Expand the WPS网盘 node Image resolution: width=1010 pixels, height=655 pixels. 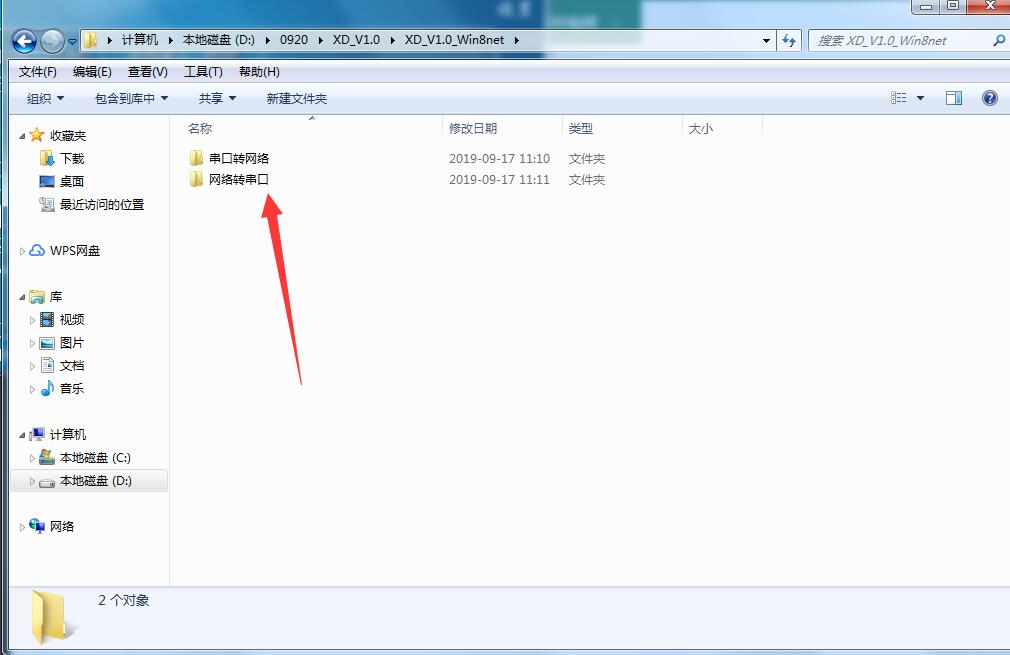(x=22, y=251)
